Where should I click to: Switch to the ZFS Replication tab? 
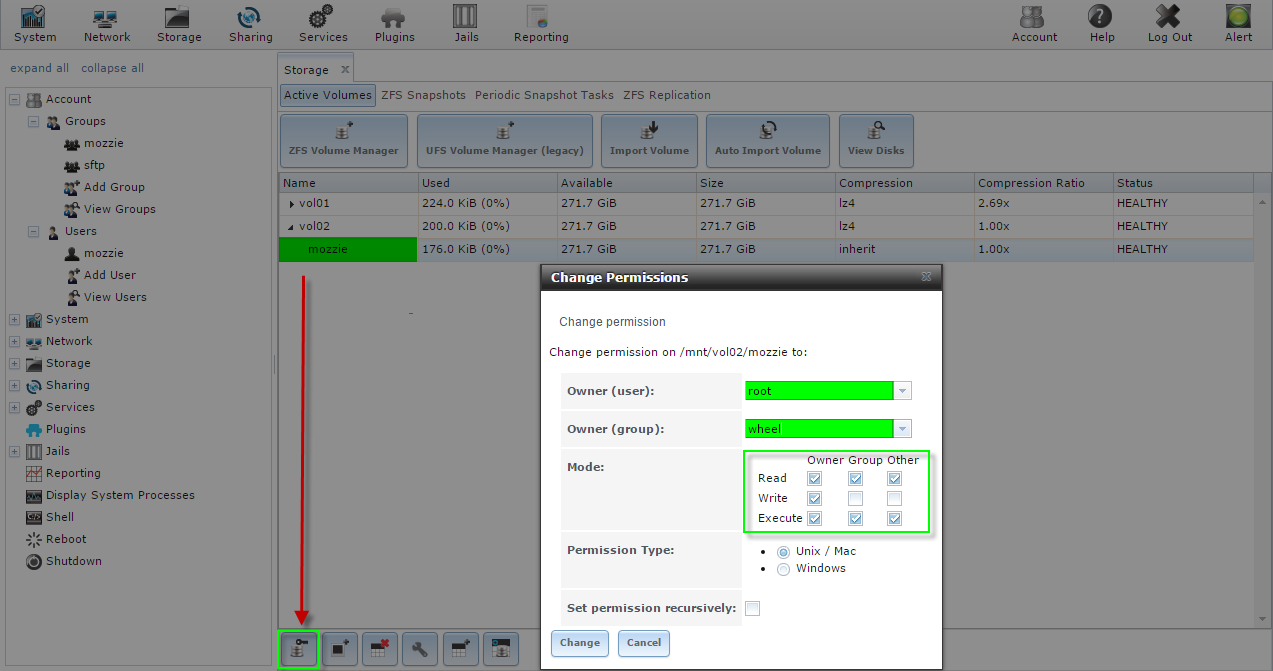coord(667,95)
